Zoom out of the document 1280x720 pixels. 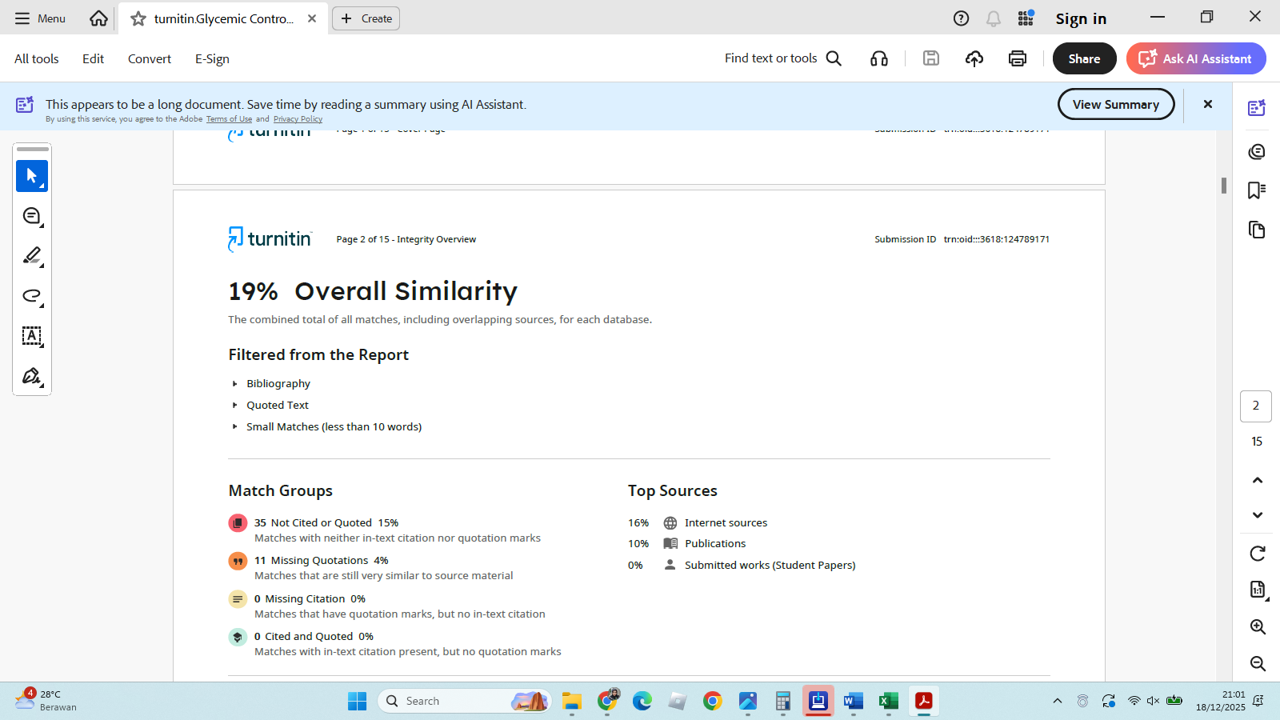pyautogui.click(x=1257, y=664)
